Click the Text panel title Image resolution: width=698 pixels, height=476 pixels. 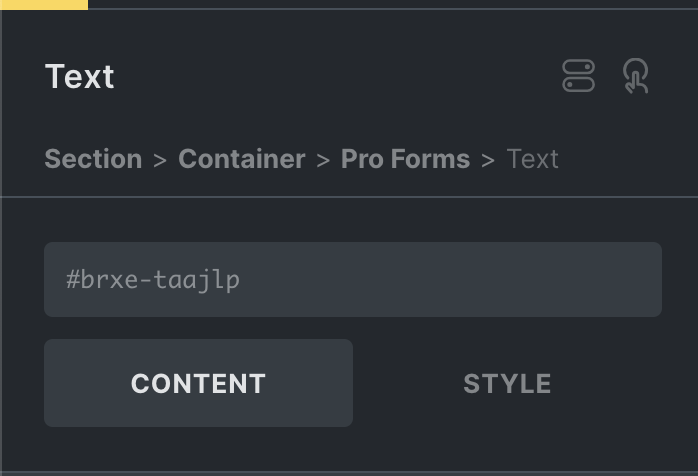(x=80, y=77)
